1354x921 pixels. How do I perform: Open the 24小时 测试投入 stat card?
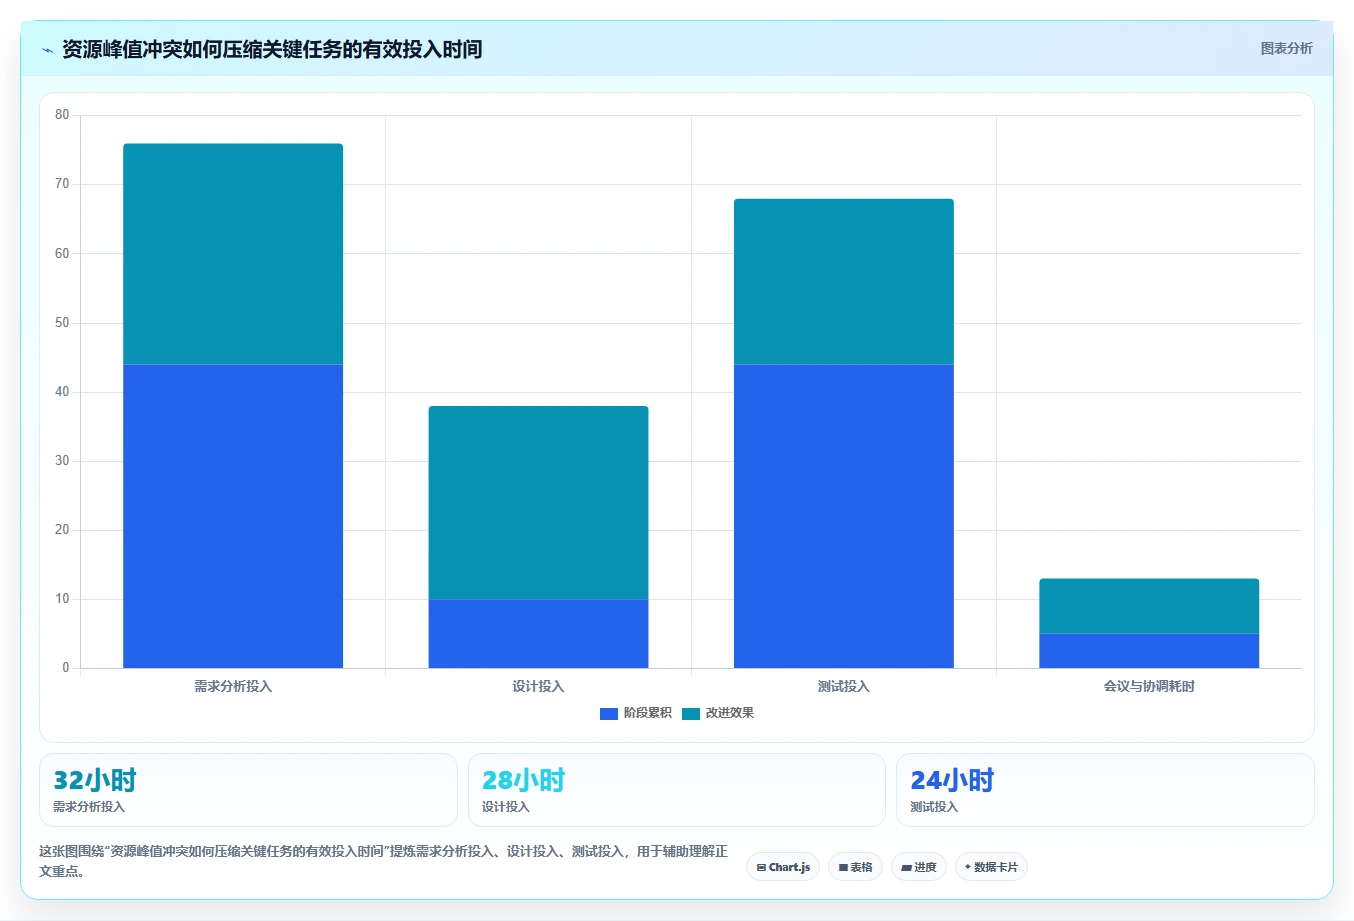[1105, 790]
